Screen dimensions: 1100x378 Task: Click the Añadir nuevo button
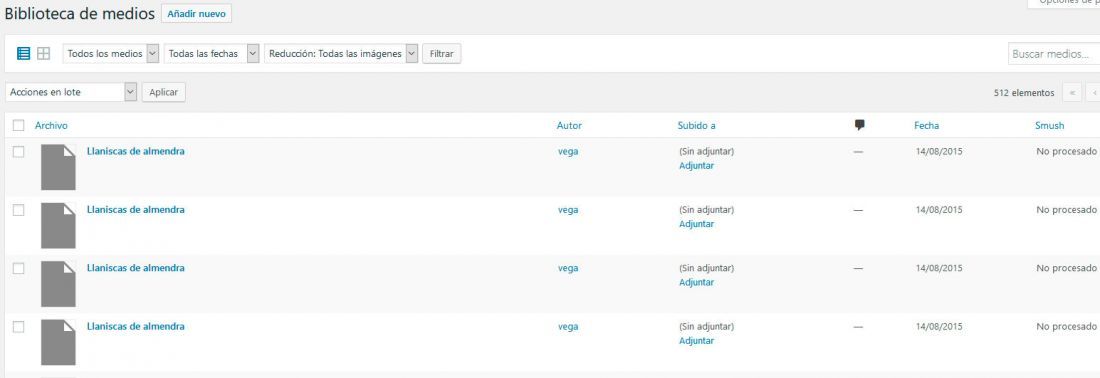[196, 14]
